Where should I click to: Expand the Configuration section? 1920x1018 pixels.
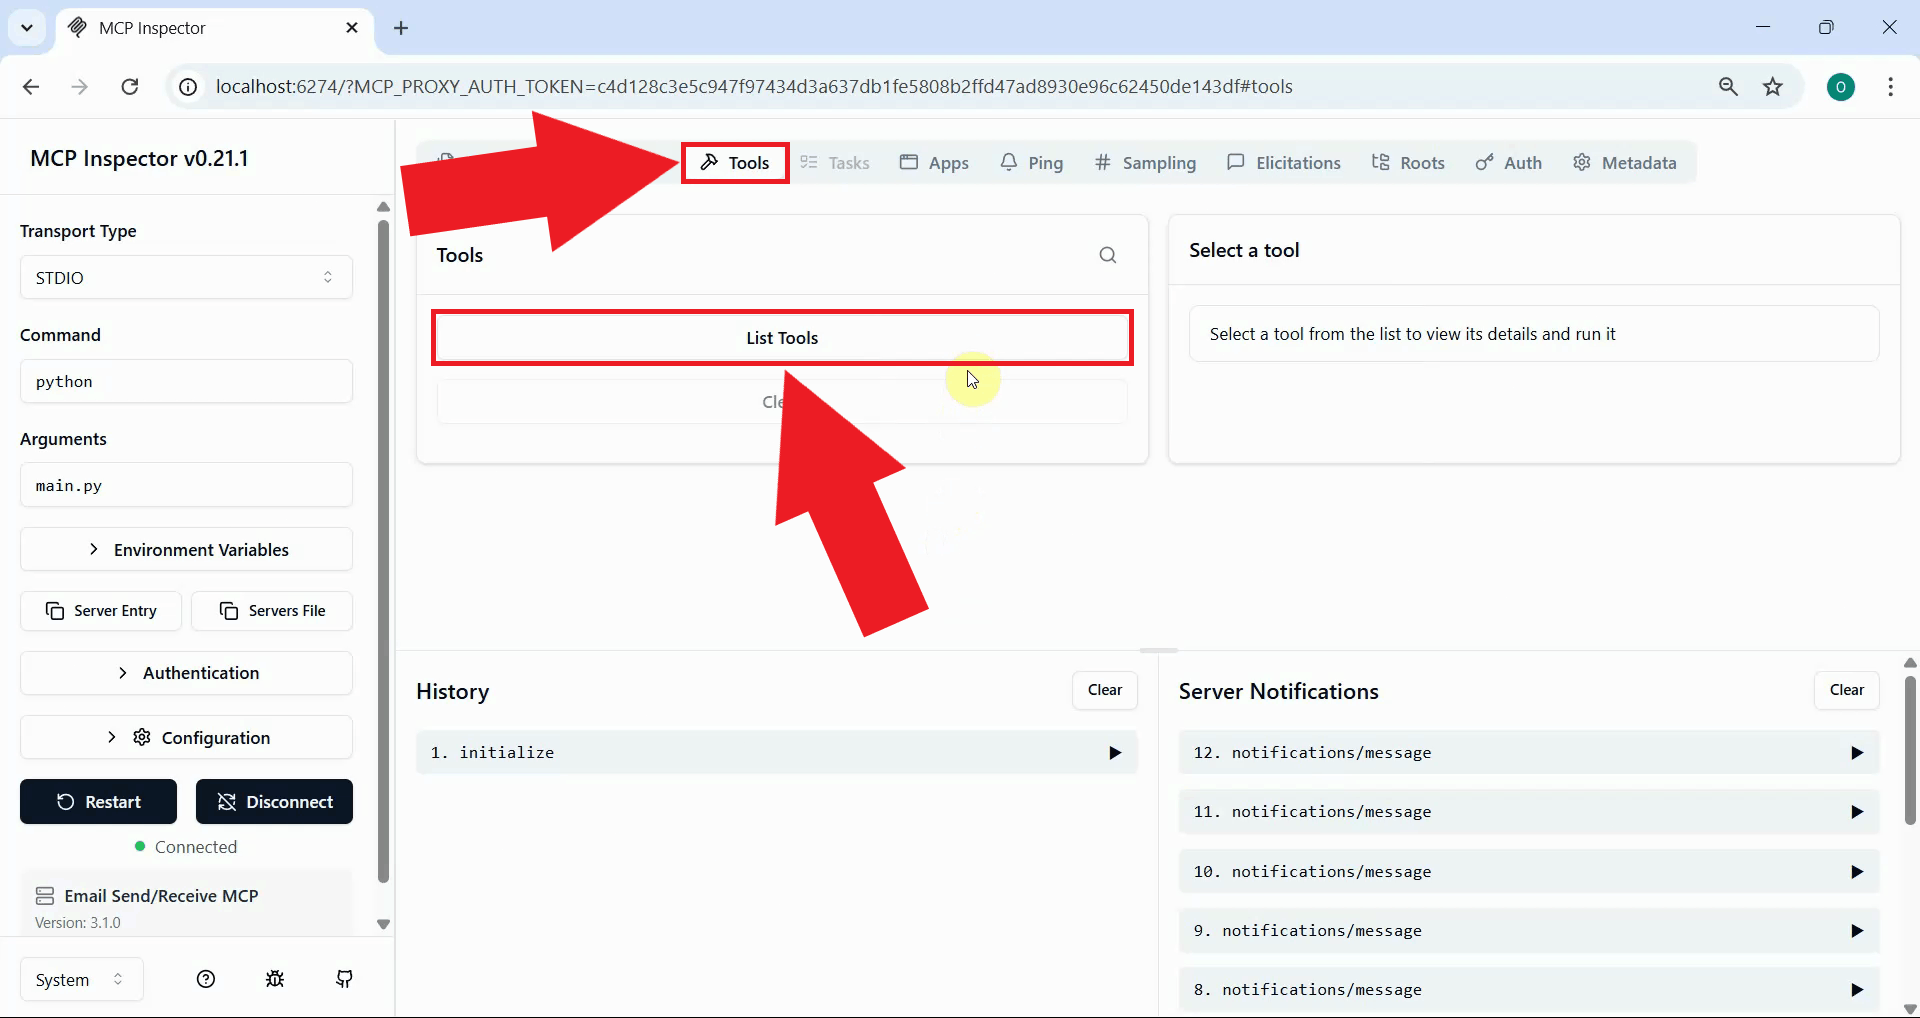(x=186, y=737)
